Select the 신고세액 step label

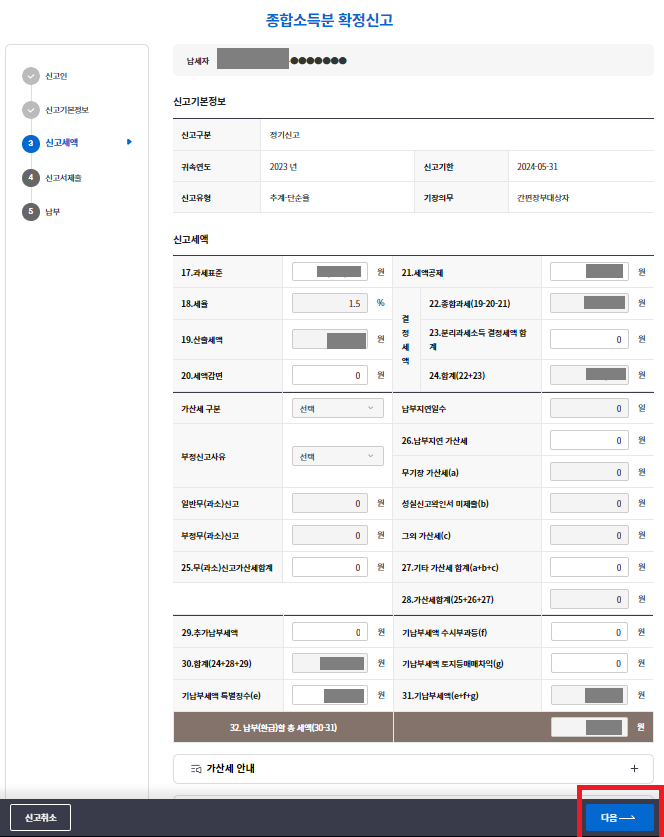tap(61, 143)
